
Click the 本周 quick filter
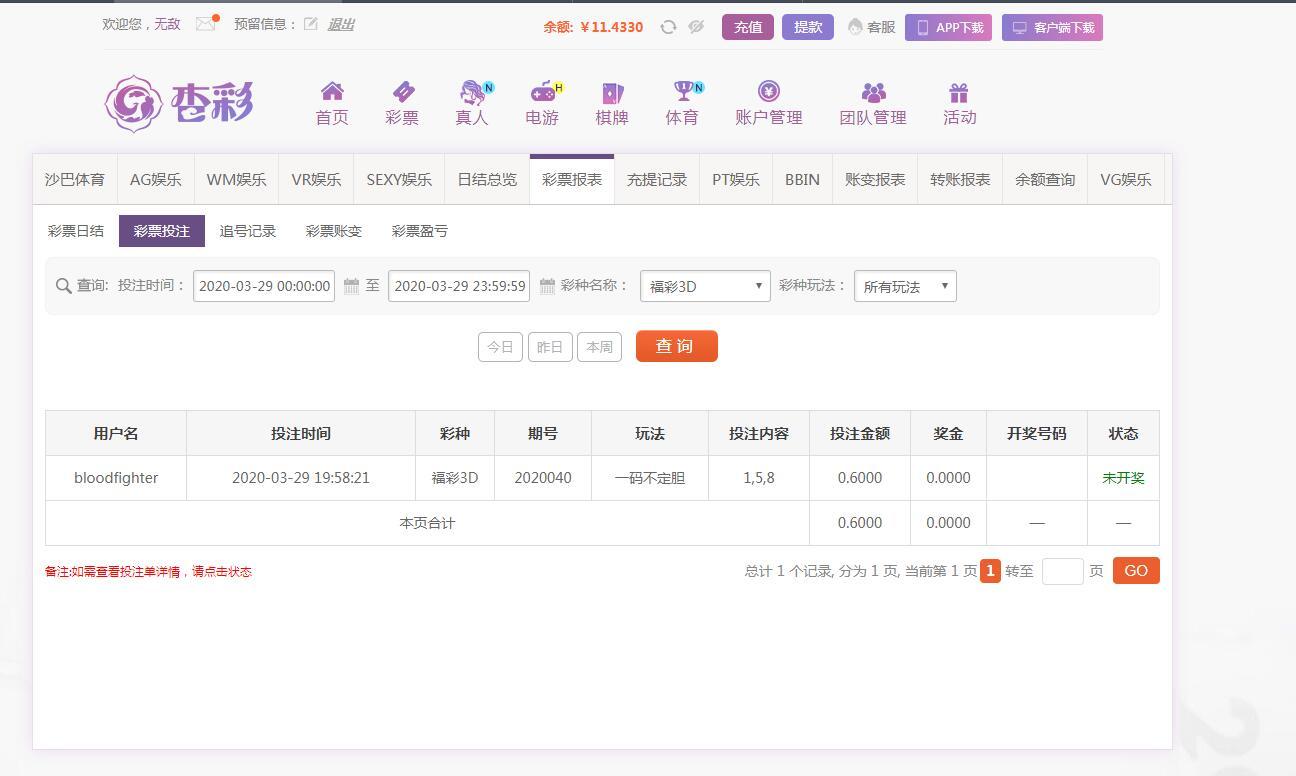(600, 347)
